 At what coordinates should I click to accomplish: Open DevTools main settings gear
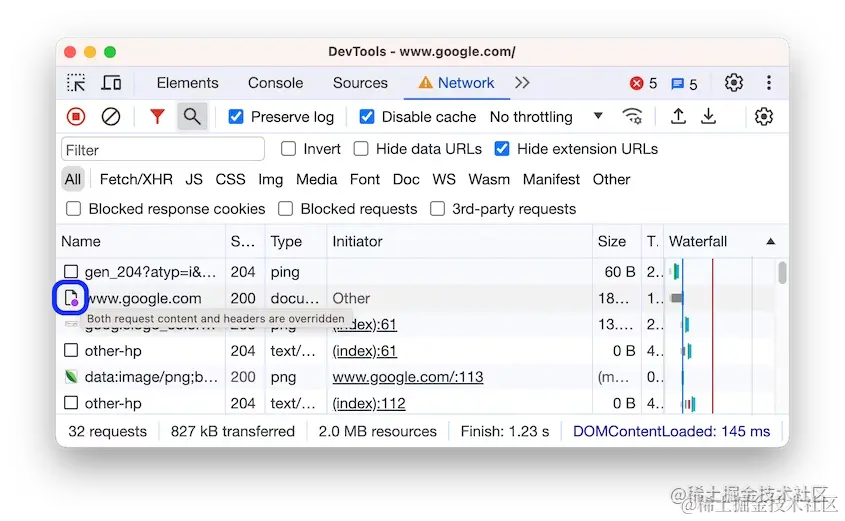733,83
